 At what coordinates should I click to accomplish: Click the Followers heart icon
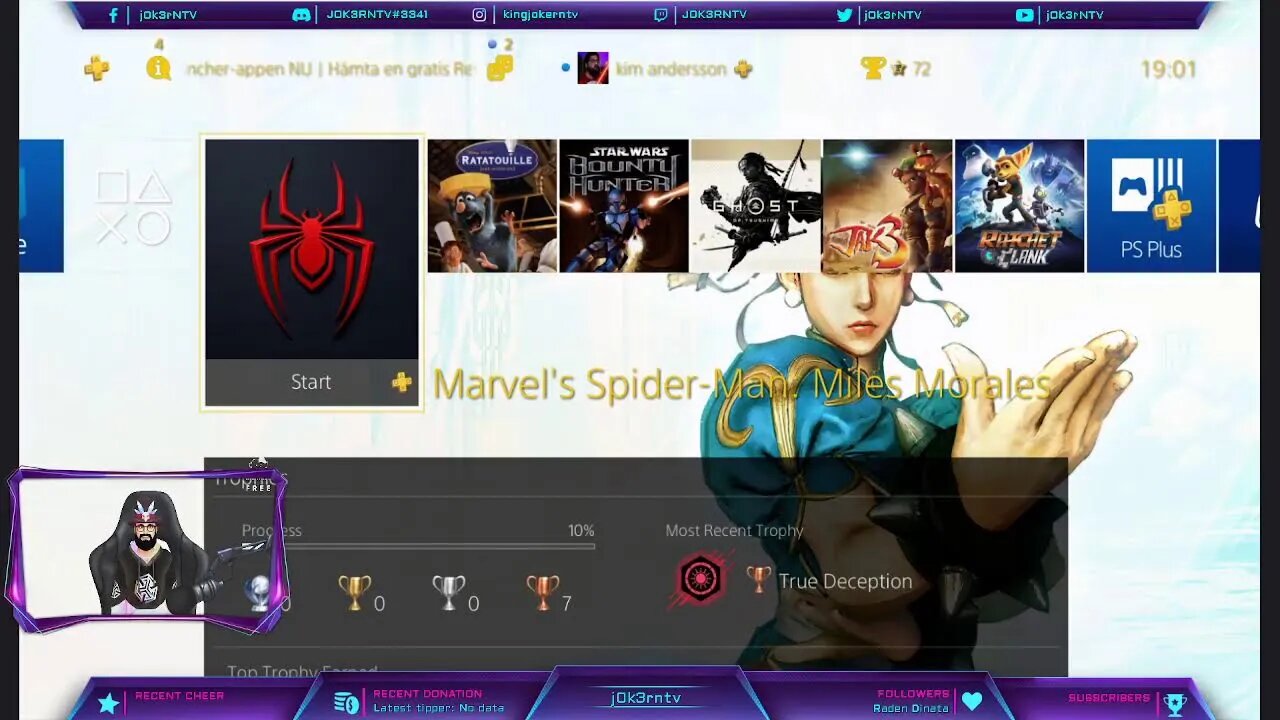pos(972,702)
